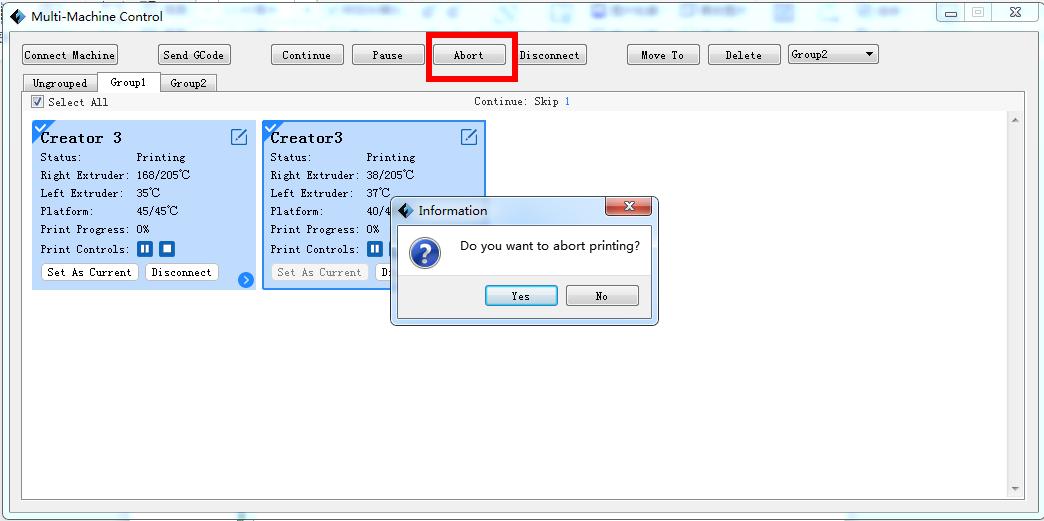Click Set As Current on Creator 3 card
This screenshot has width=1044, height=521.
90,272
